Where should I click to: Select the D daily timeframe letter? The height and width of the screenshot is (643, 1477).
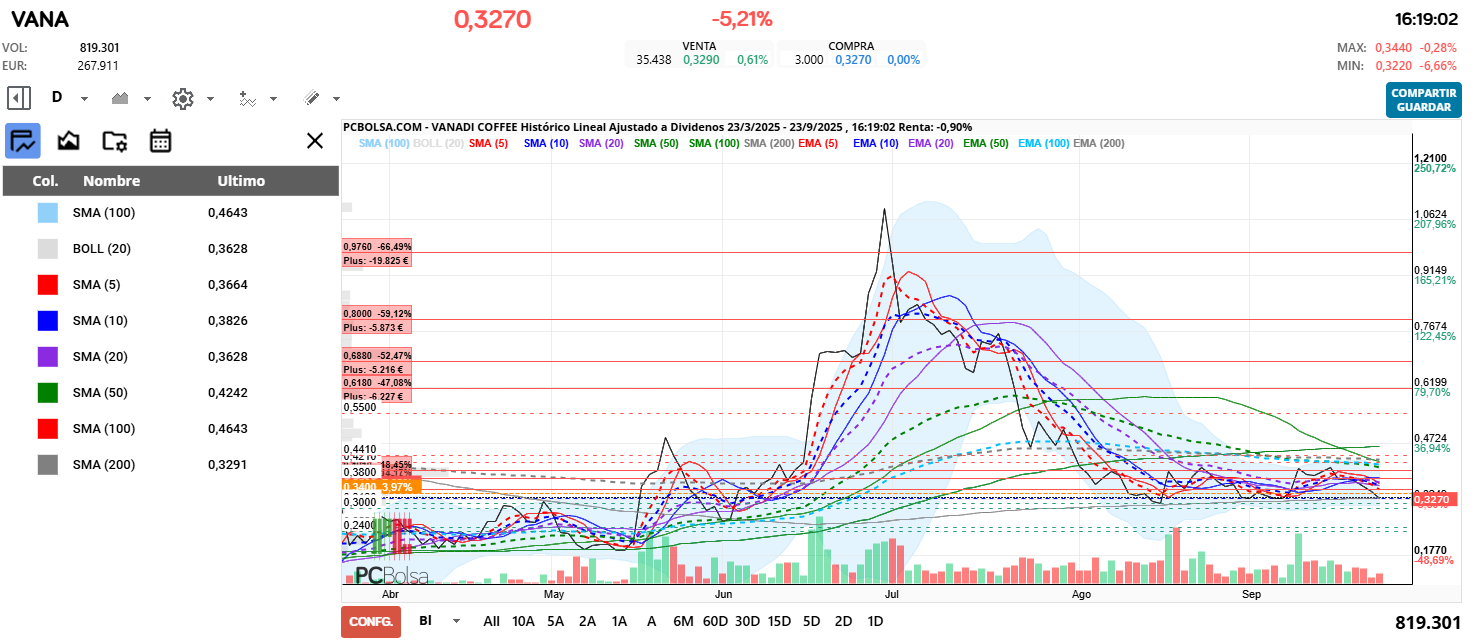pyautogui.click(x=57, y=97)
